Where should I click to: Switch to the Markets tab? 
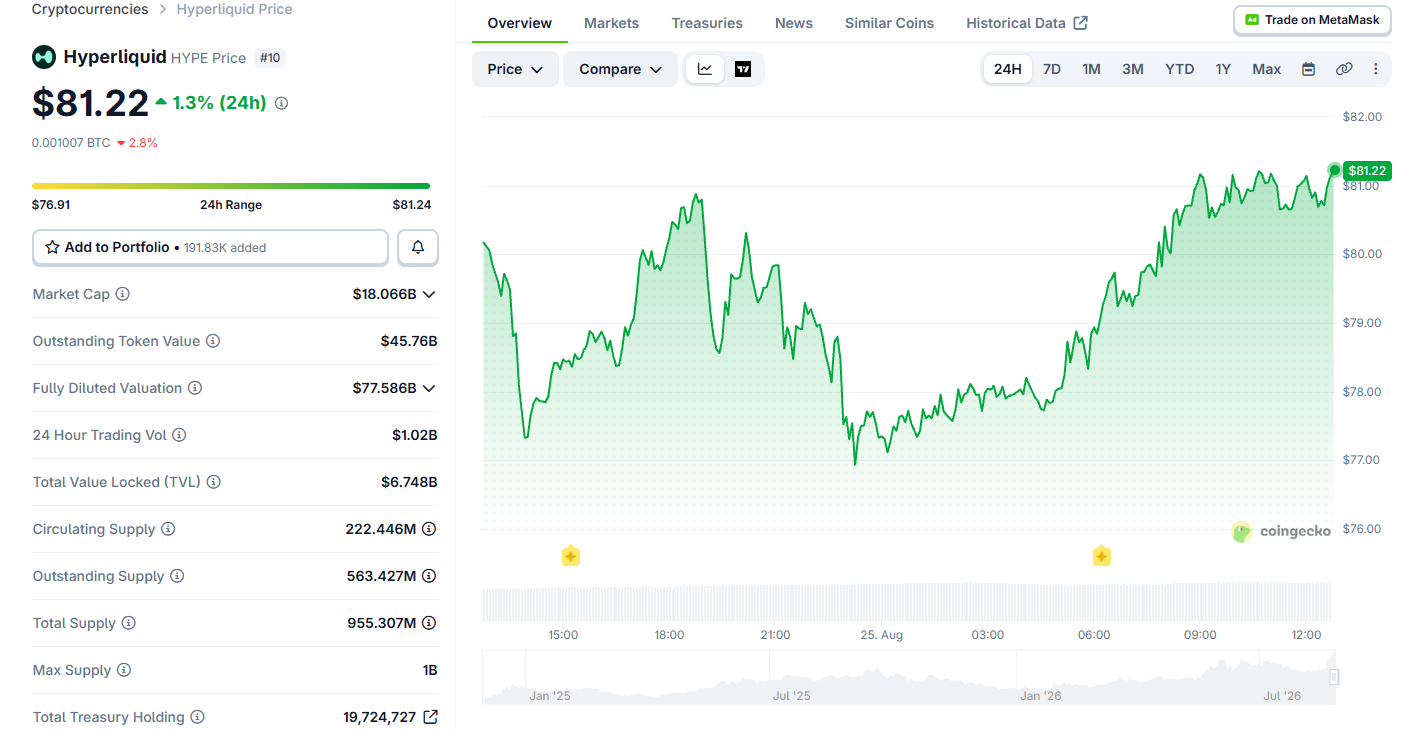coord(612,23)
